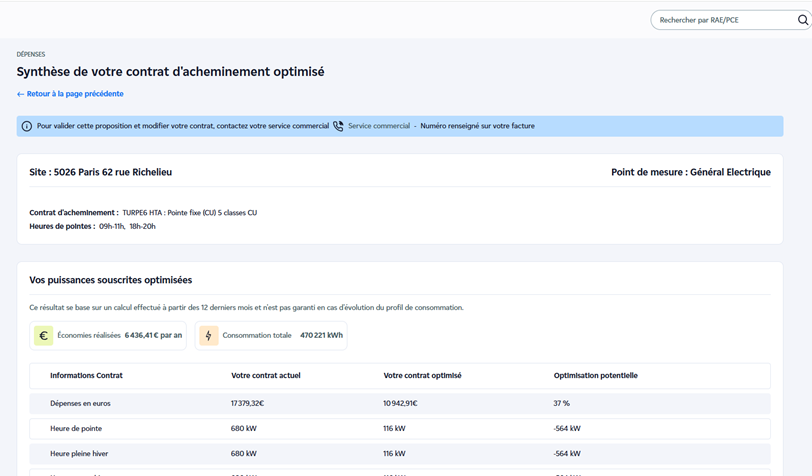Viewport: 812px width, 476px height.
Task: Click -564 kW in the Heure pleine hiver row
Action: click(x=567, y=454)
